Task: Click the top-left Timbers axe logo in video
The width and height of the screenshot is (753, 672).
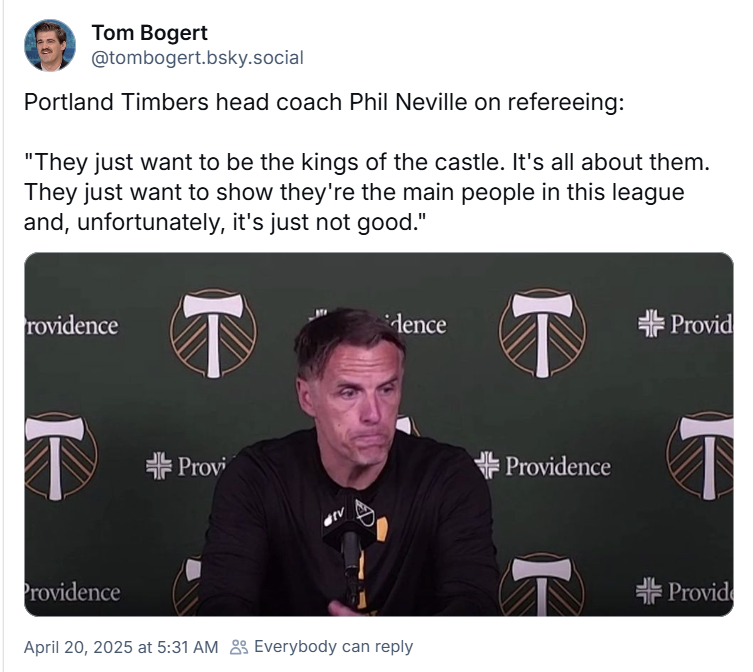Action: coord(213,333)
